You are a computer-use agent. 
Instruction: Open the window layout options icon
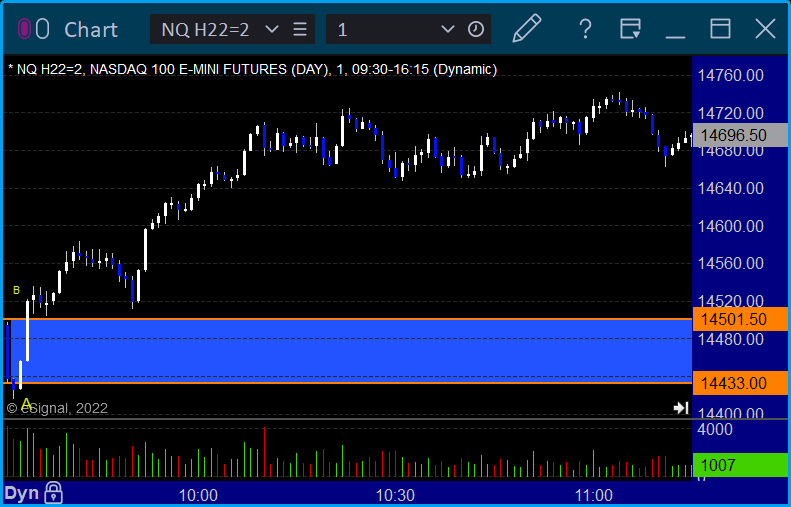(630, 29)
